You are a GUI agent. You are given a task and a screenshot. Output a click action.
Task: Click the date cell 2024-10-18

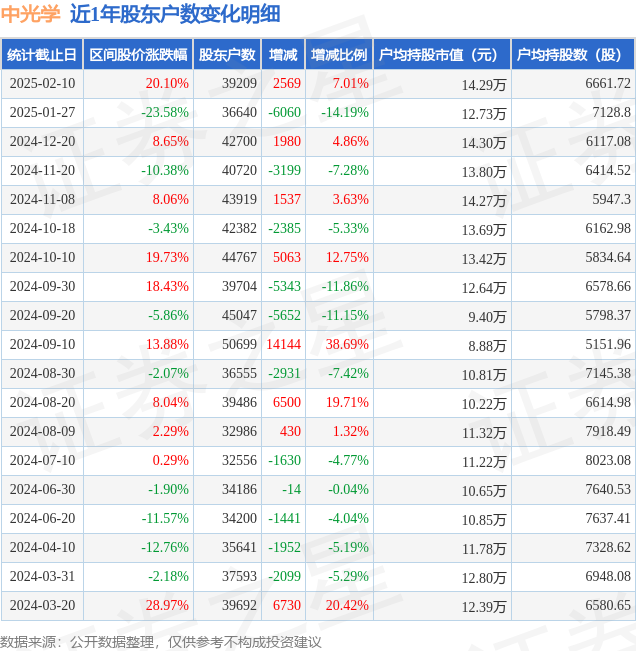[42, 228]
